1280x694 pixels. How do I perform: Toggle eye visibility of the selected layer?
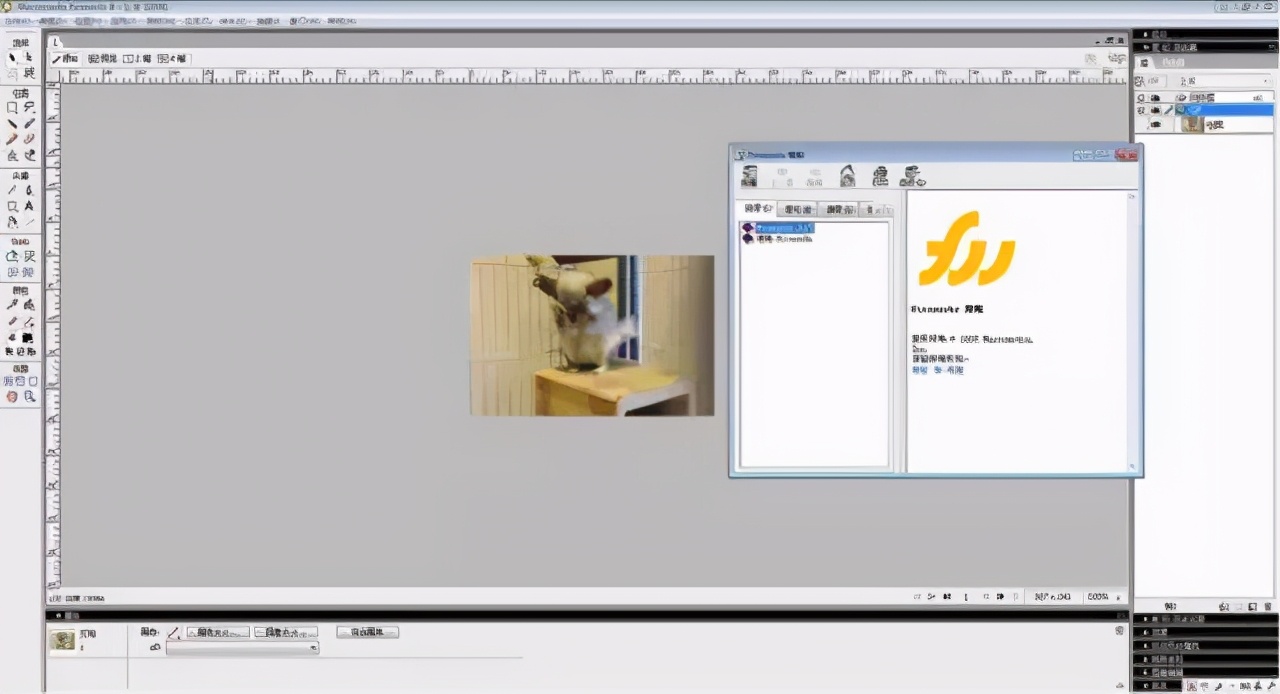pyautogui.click(x=1155, y=110)
